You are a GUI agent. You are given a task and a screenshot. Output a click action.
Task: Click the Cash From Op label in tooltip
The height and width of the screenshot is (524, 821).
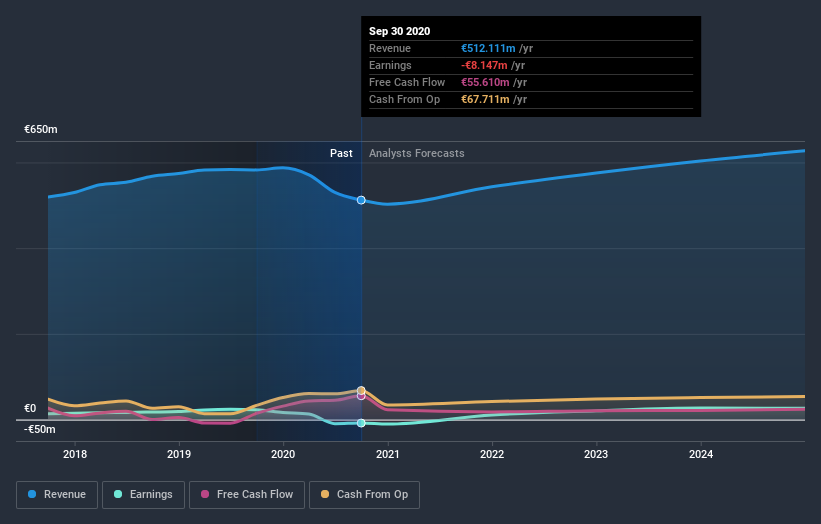click(404, 99)
